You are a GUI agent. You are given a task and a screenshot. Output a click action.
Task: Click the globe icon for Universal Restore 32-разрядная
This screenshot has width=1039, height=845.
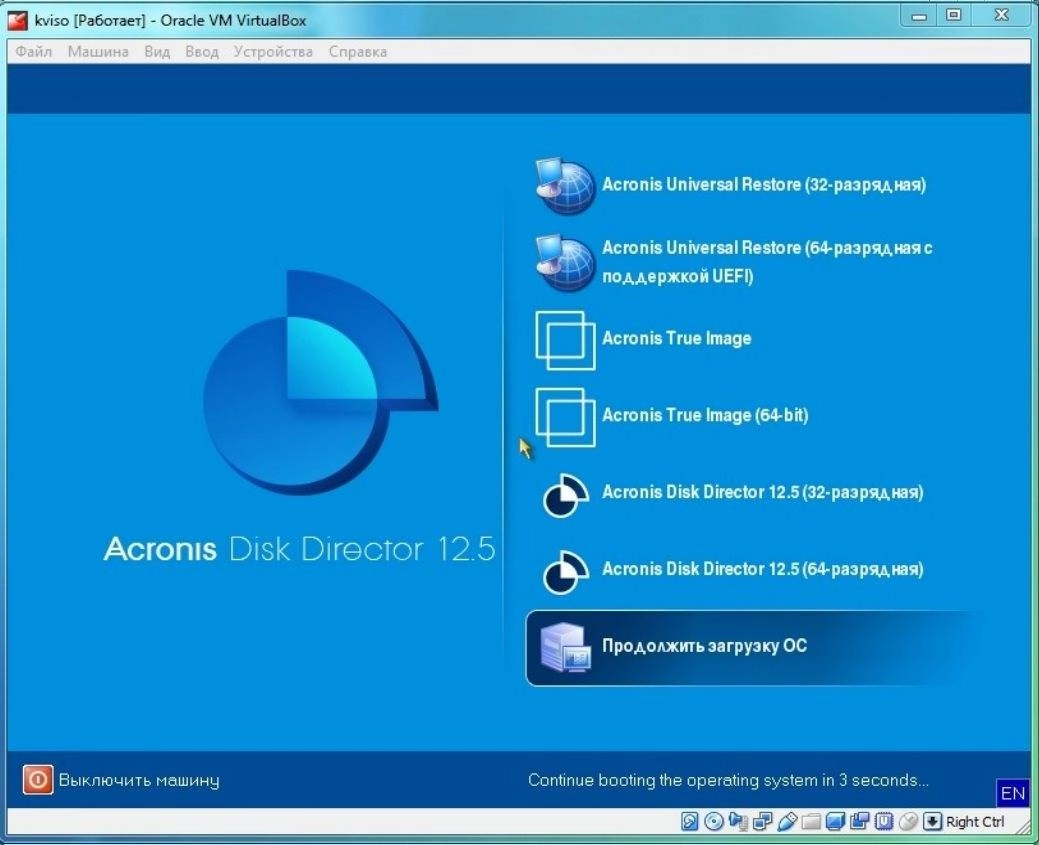(x=565, y=186)
